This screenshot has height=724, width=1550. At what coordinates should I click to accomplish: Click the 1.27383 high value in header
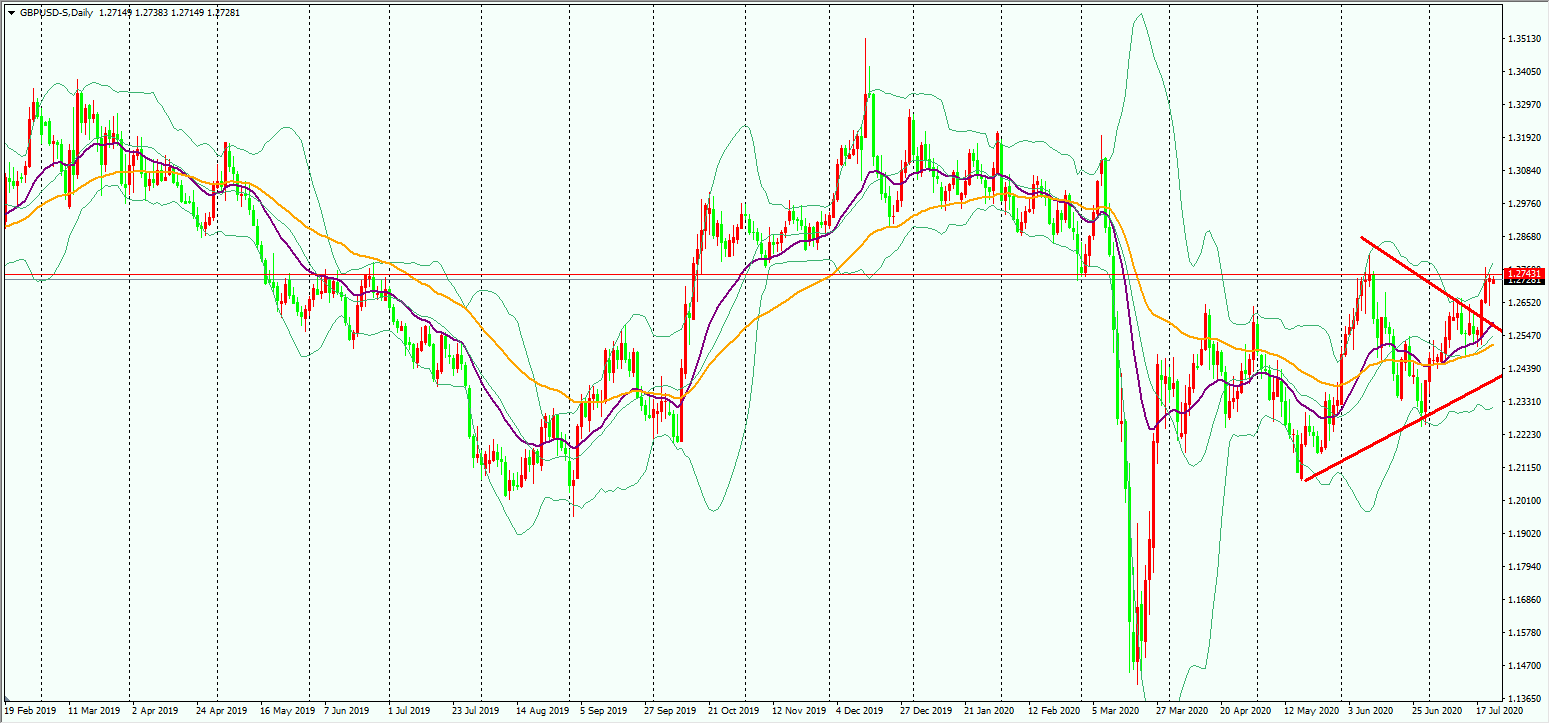pos(152,12)
